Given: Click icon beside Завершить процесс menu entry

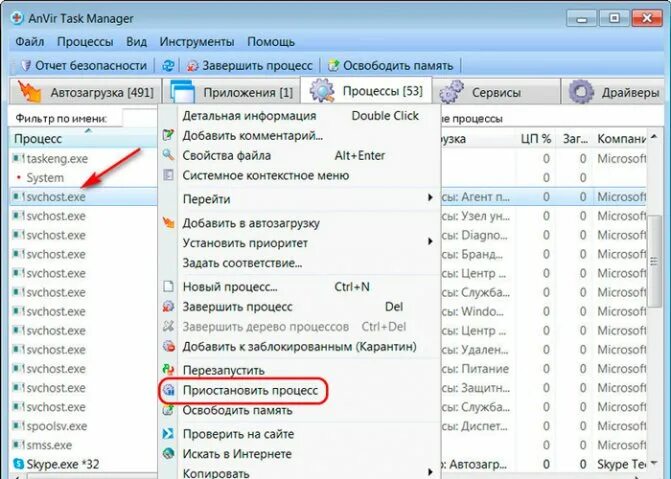Looking at the screenshot, I should click(168, 306).
